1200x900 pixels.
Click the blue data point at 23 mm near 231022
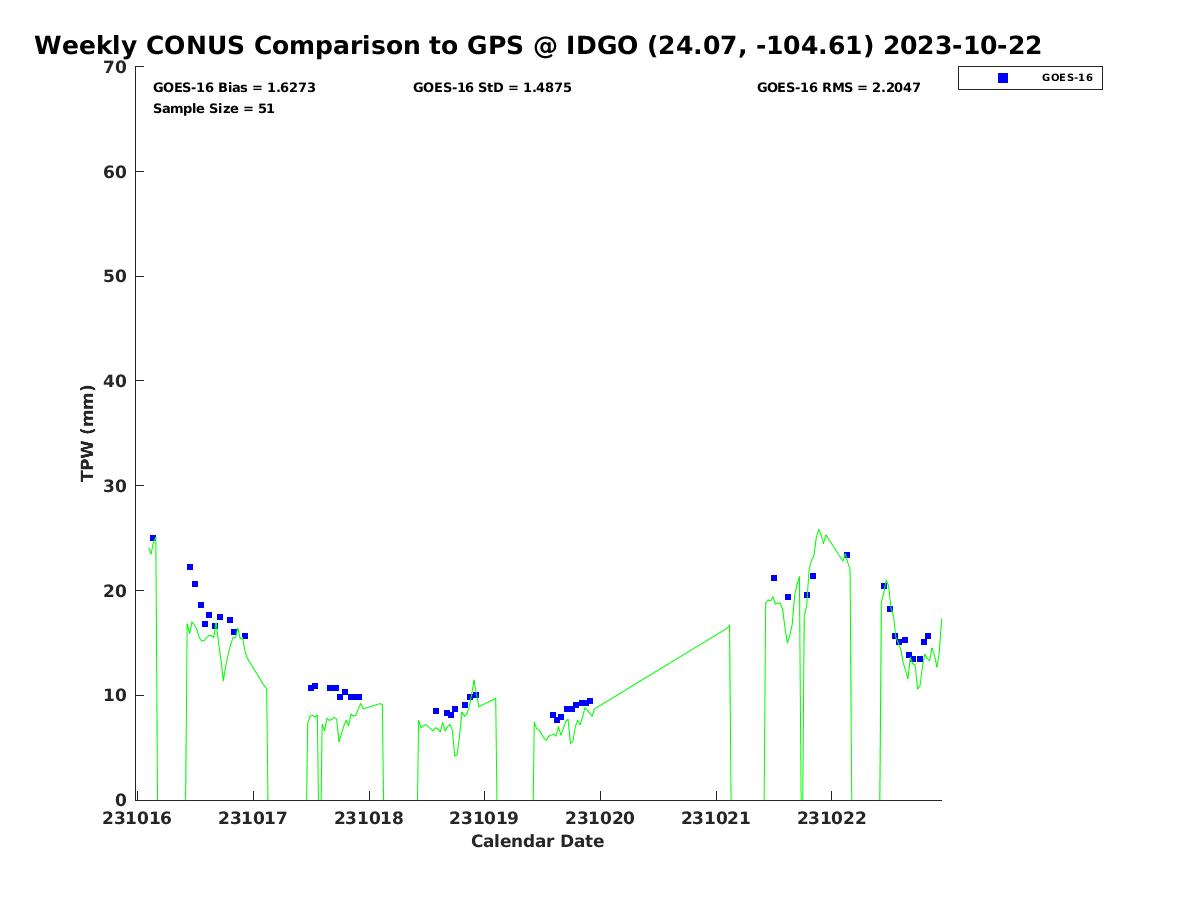[x=847, y=555]
